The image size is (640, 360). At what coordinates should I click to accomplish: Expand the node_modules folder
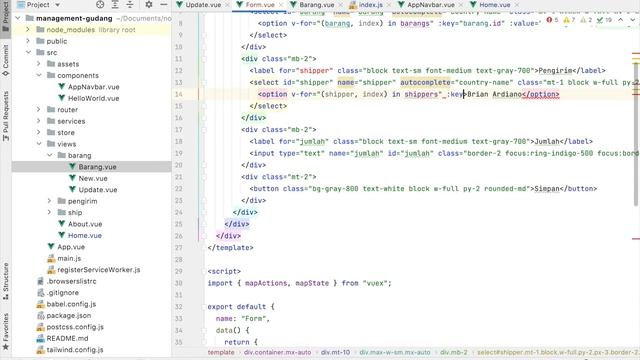click(28, 30)
